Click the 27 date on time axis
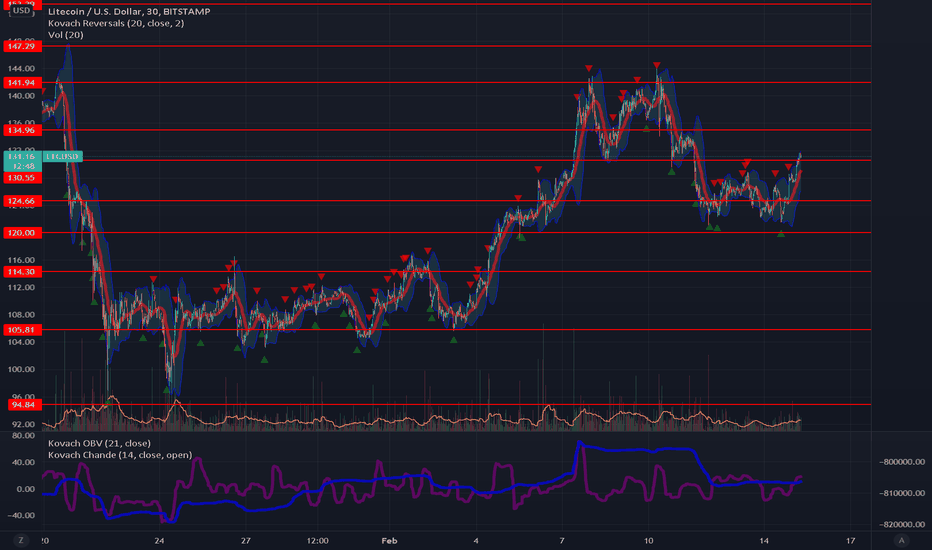 pos(245,540)
